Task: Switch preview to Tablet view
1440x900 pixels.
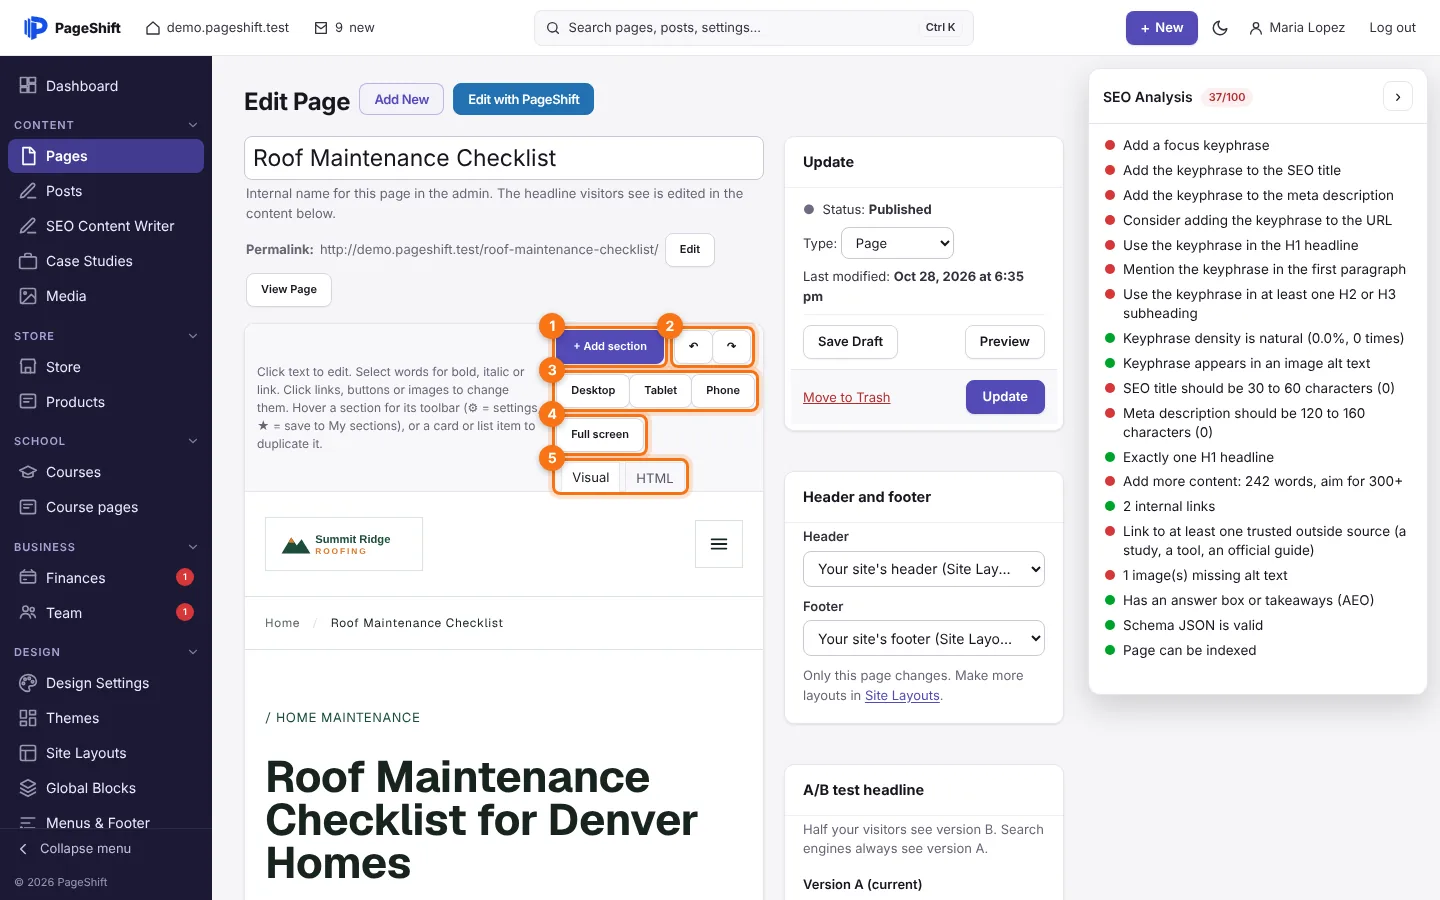Action: (x=661, y=390)
